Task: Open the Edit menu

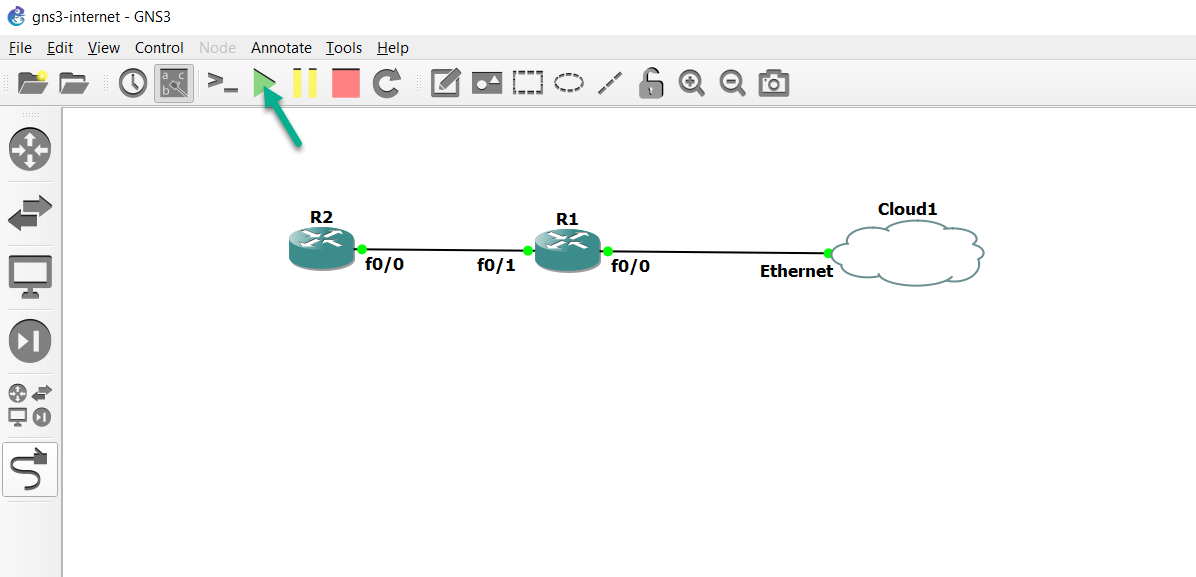Action: (60, 47)
